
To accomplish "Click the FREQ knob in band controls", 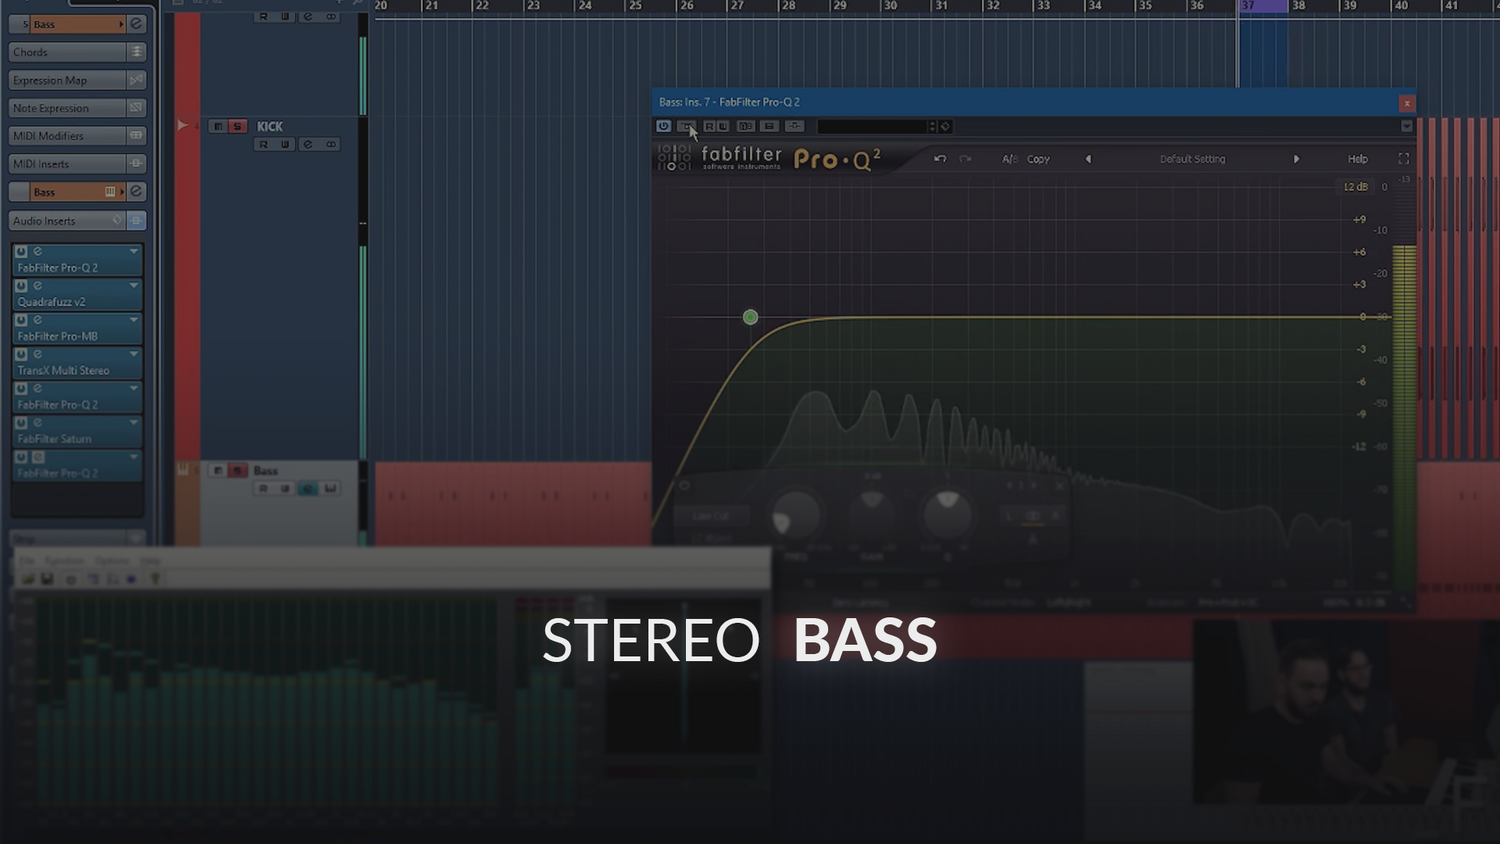I will [x=796, y=516].
